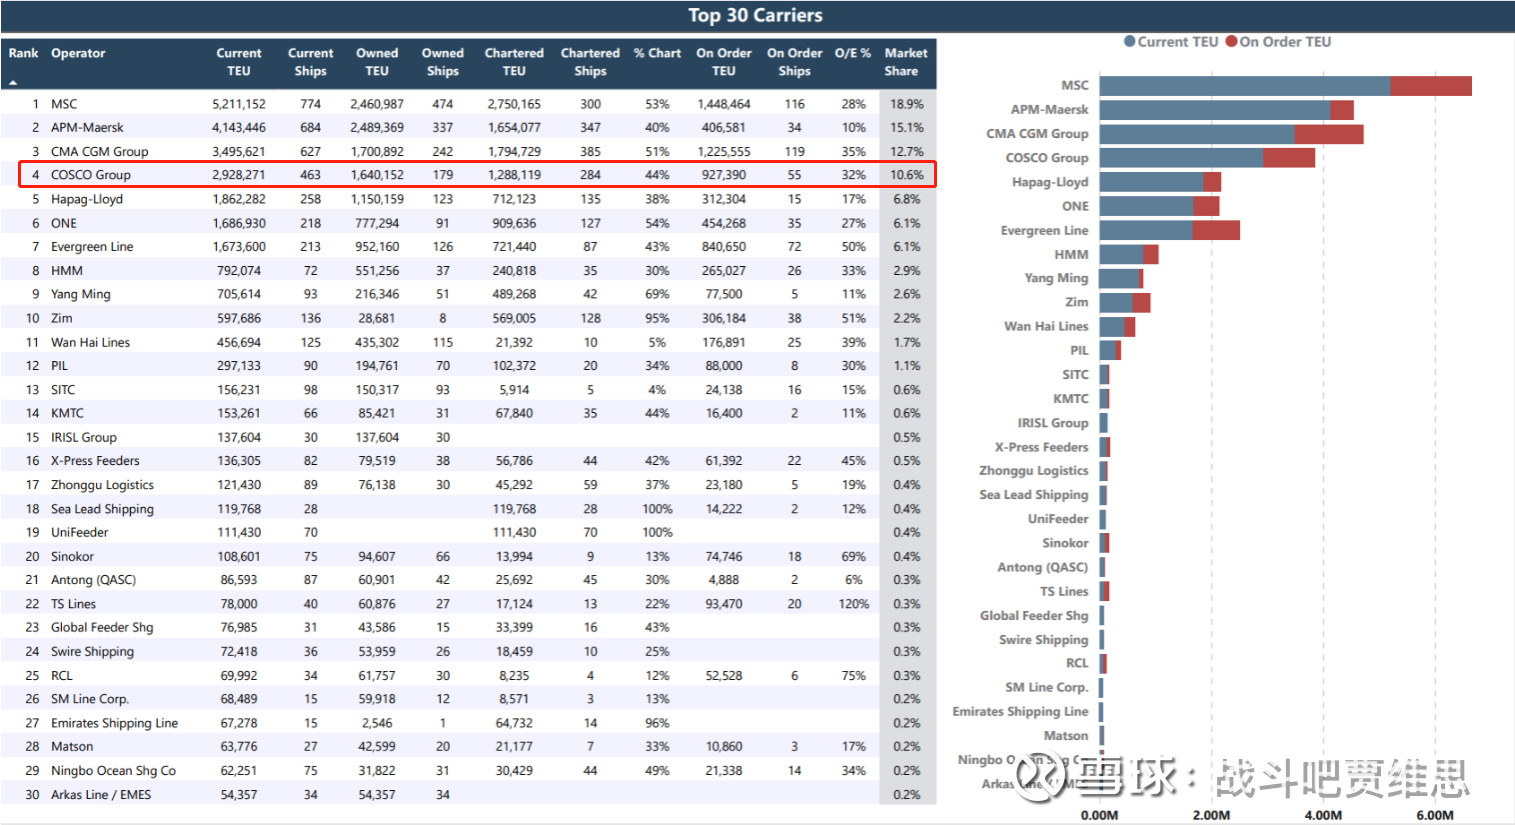Click the UniFeeder operator cell
Image resolution: width=1515 pixels, height=825 pixels.
80,533
